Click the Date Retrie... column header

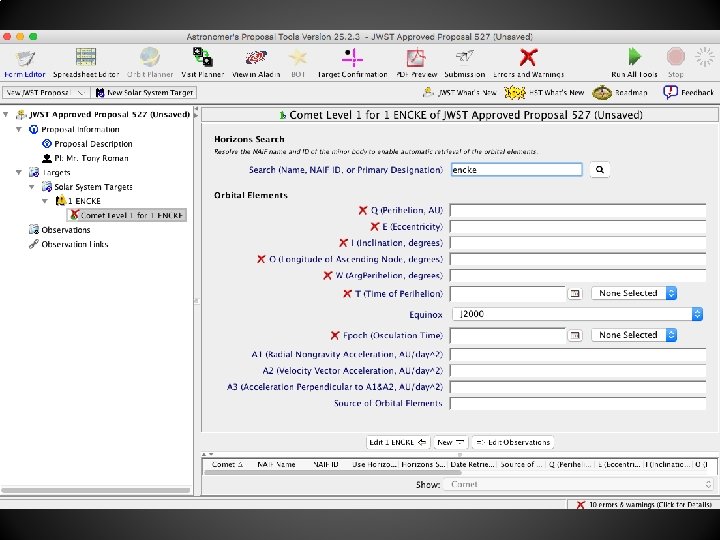472,464
